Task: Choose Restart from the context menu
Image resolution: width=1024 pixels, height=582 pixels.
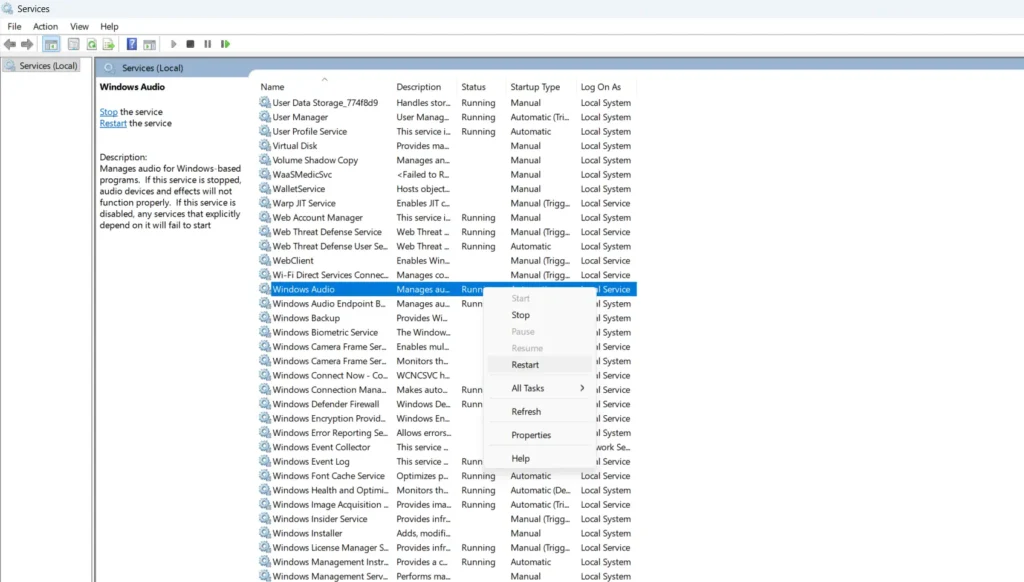Action: (x=525, y=364)
